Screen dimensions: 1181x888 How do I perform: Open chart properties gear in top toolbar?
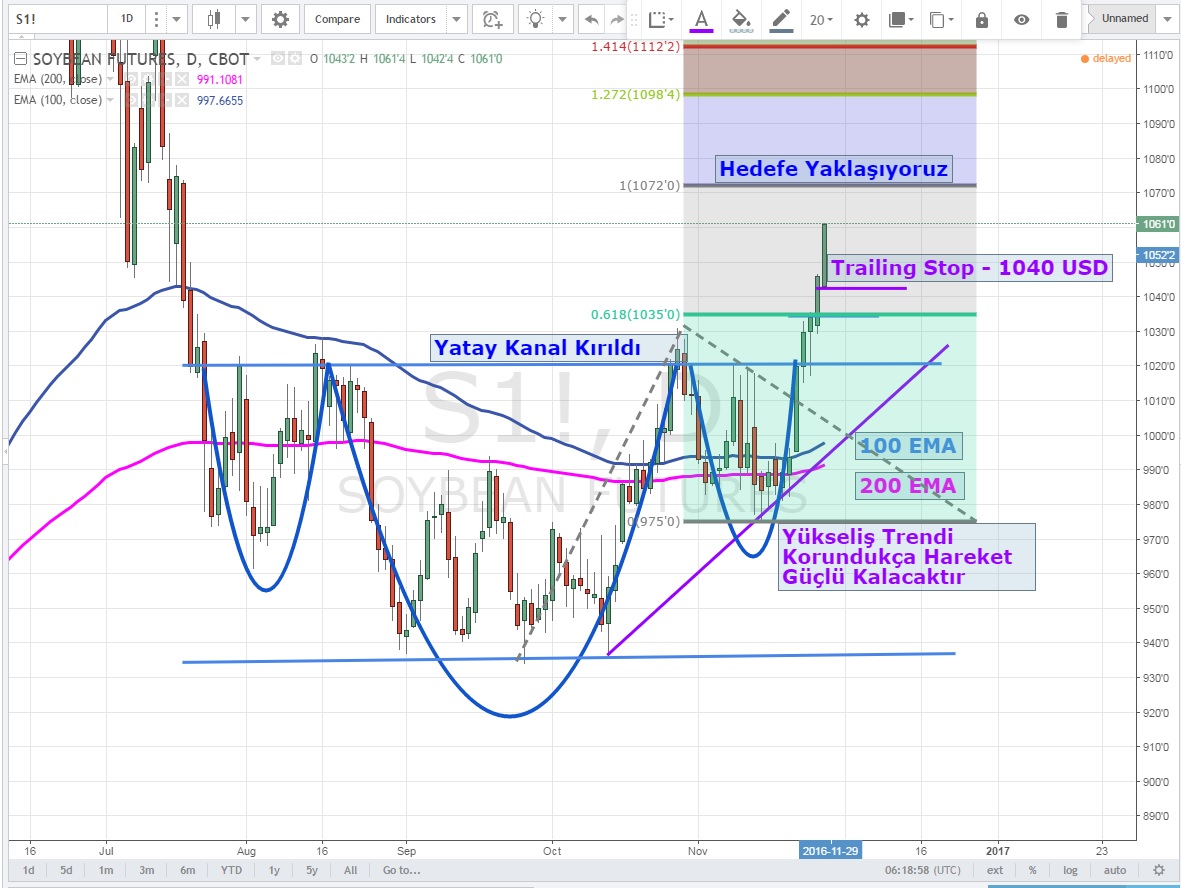281,19
